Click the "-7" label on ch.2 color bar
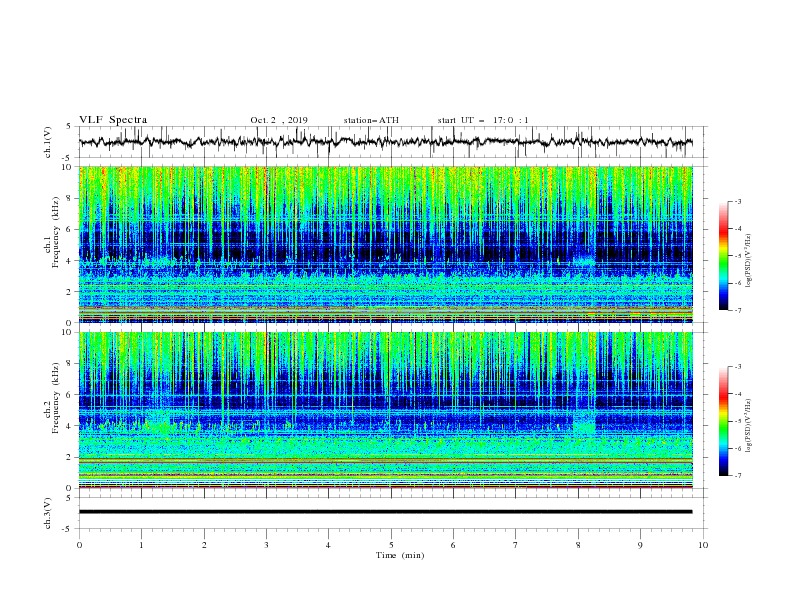The width and height of the screenshot is (792, 612). coord(738,476)
